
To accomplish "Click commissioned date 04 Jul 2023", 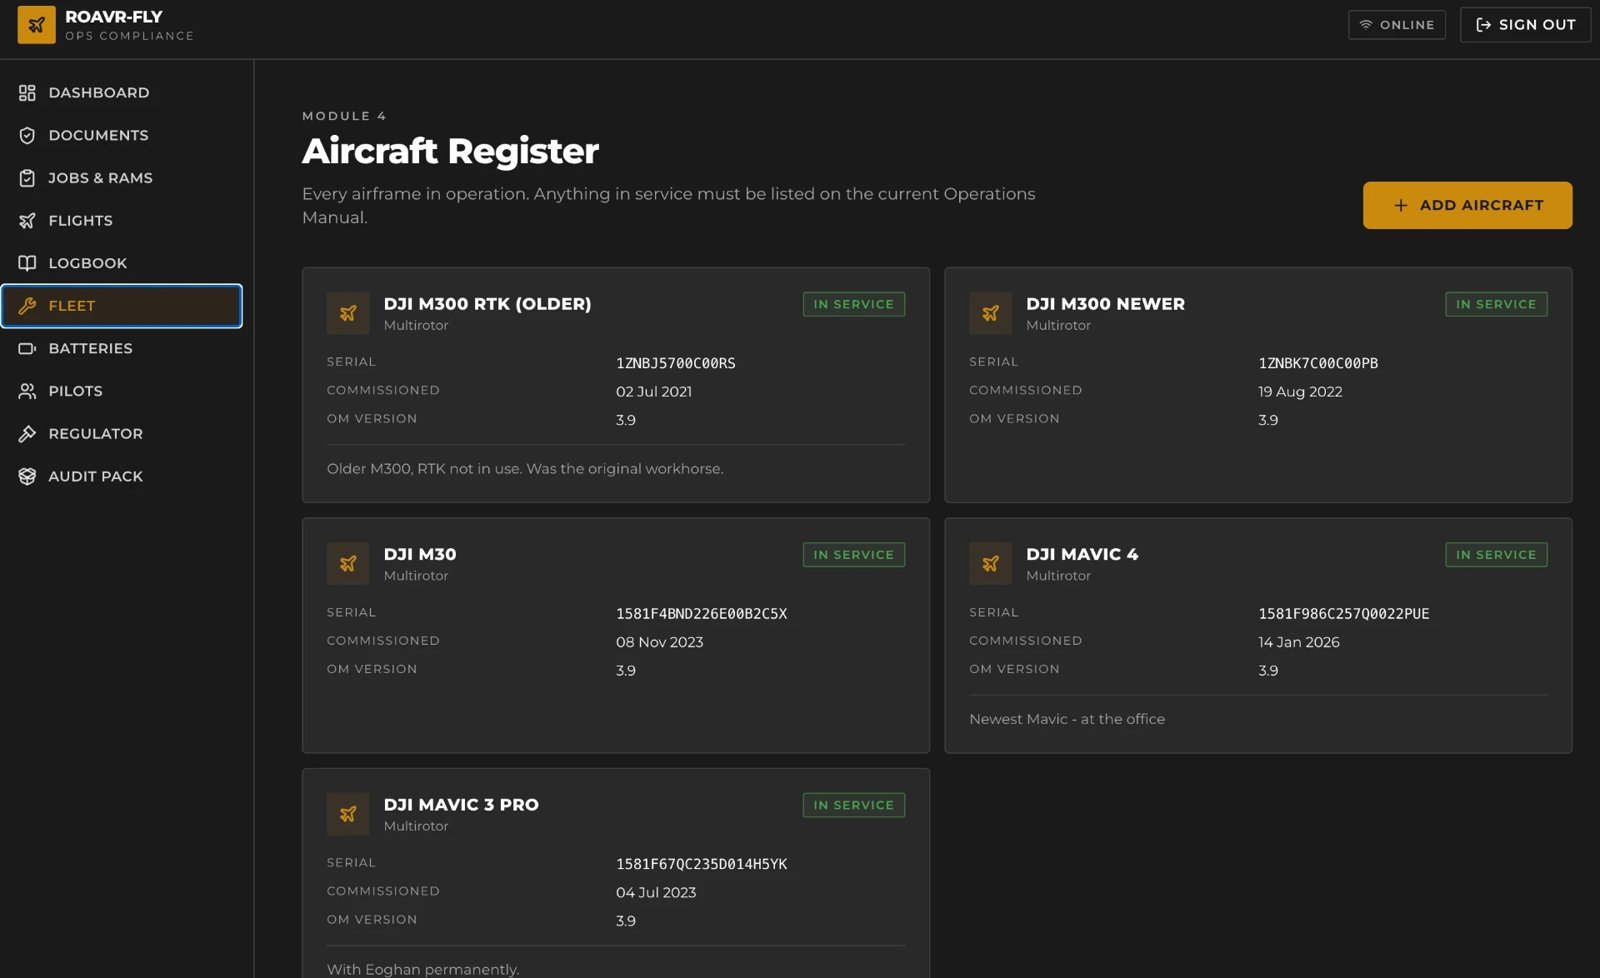I will point(656,893).
